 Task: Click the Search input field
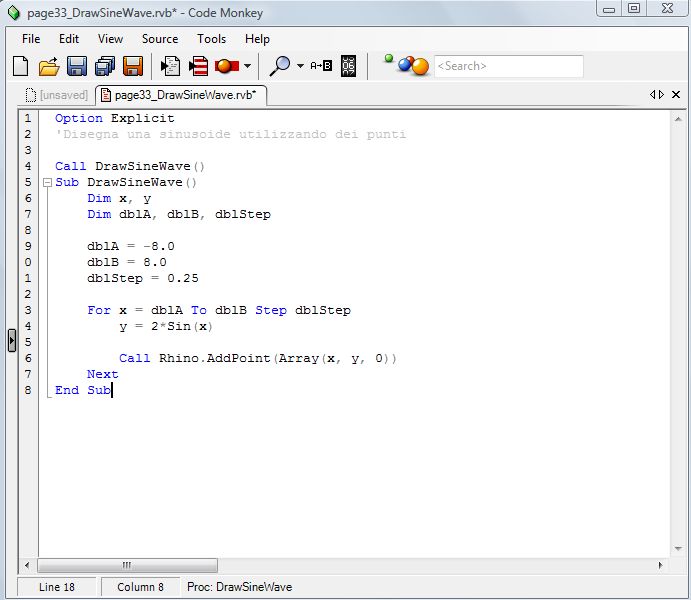click(x=509, y=66)
